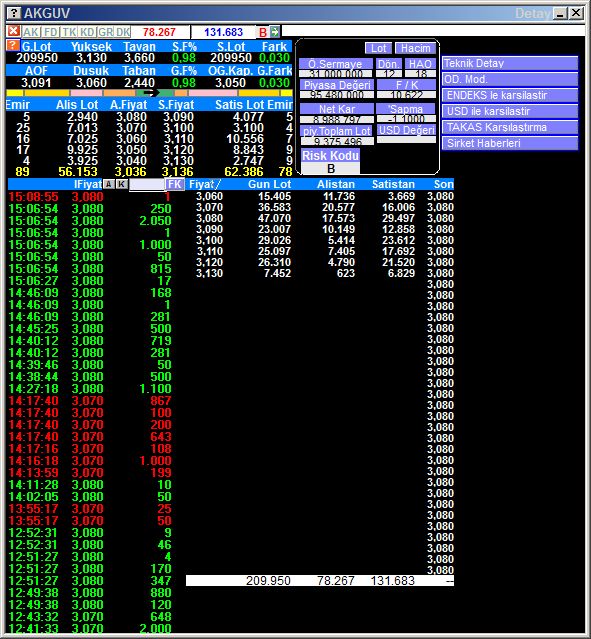591x639 pixels.
Task: Toggle the Hacim view button
Action: coord(415,48)
